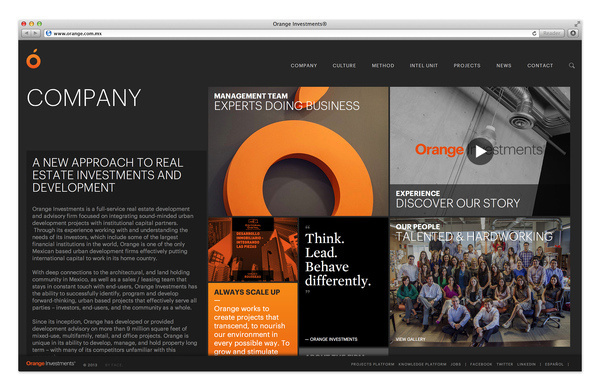The image size is (600, 391).
Task: Open the LinkedIn footer link
Action: [x=526, y=364]
